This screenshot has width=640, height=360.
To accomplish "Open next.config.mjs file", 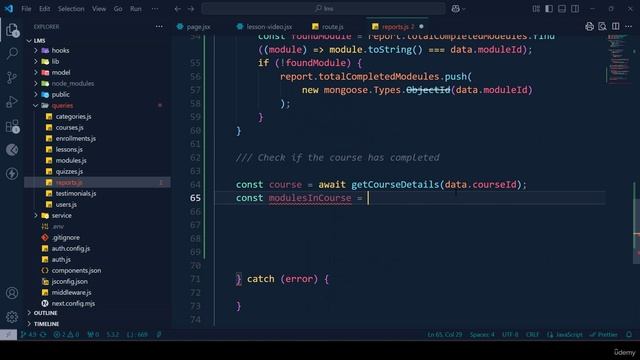I will (x=73, y=304).
